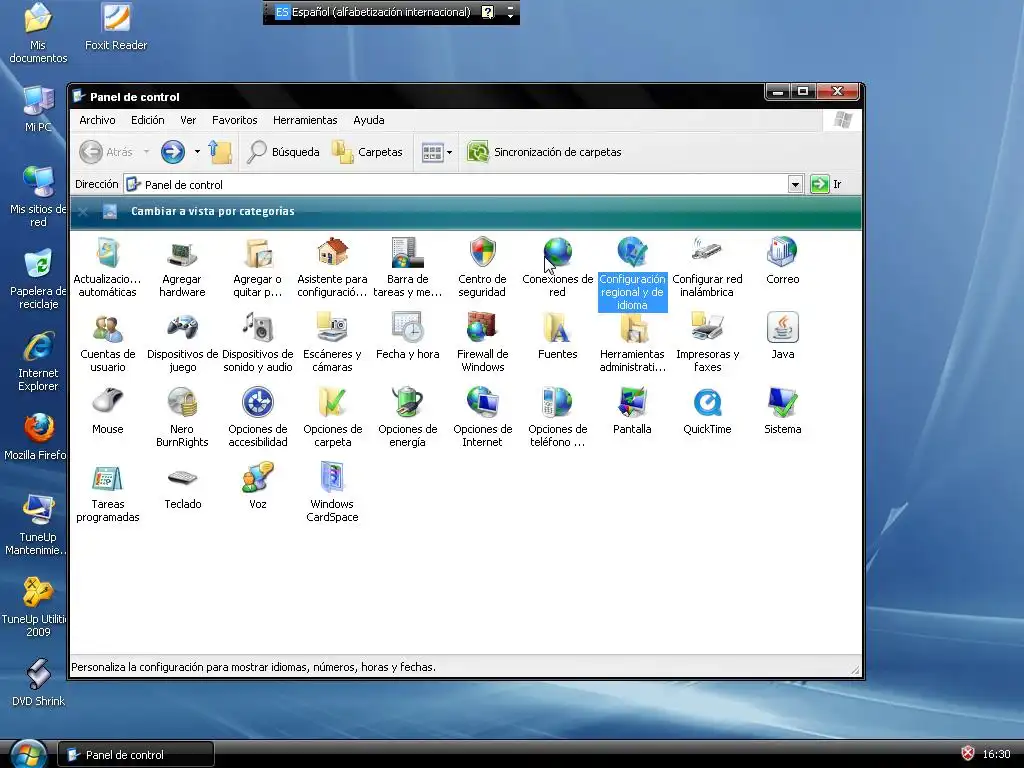
Task: Select the Papelera de reciclaje desktop icon
Action: [38, 280]
